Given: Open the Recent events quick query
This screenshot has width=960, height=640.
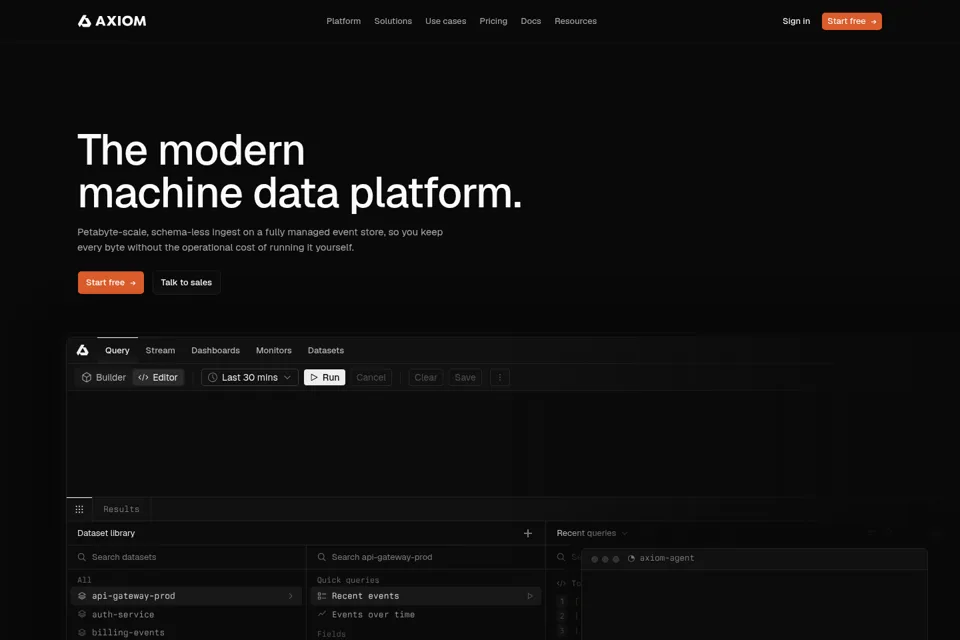Looking at the screenshot, I should coord(426,596).
